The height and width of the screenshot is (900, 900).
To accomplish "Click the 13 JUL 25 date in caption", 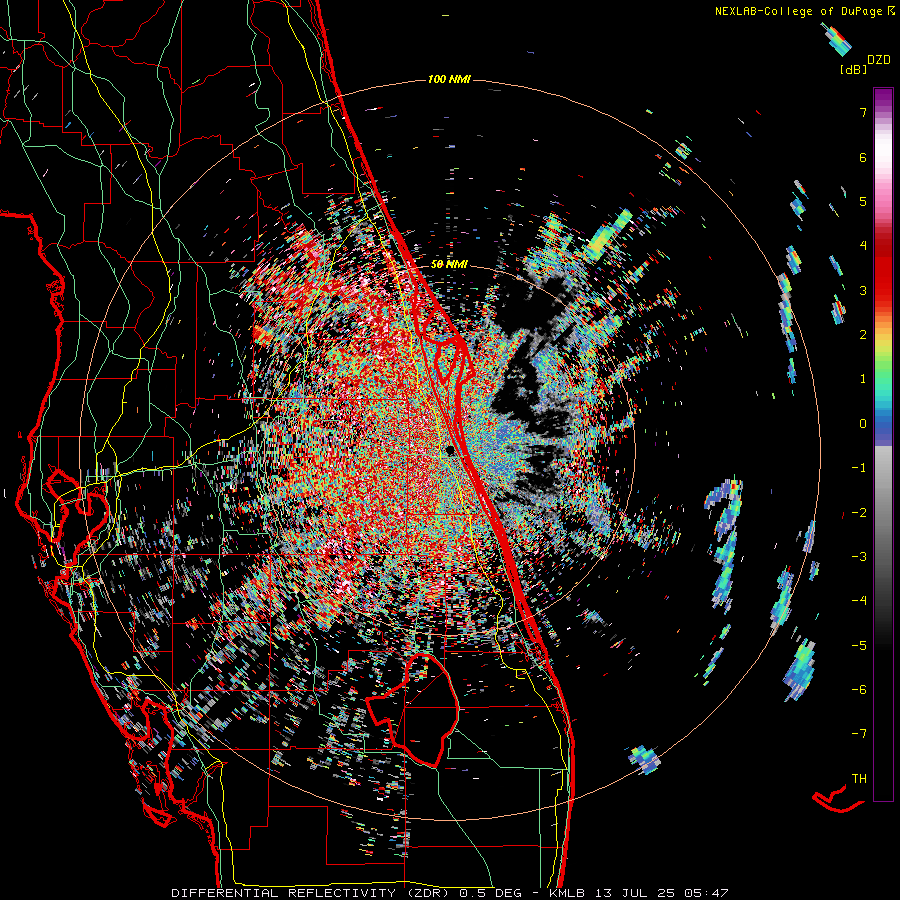I will click(635, 893).
